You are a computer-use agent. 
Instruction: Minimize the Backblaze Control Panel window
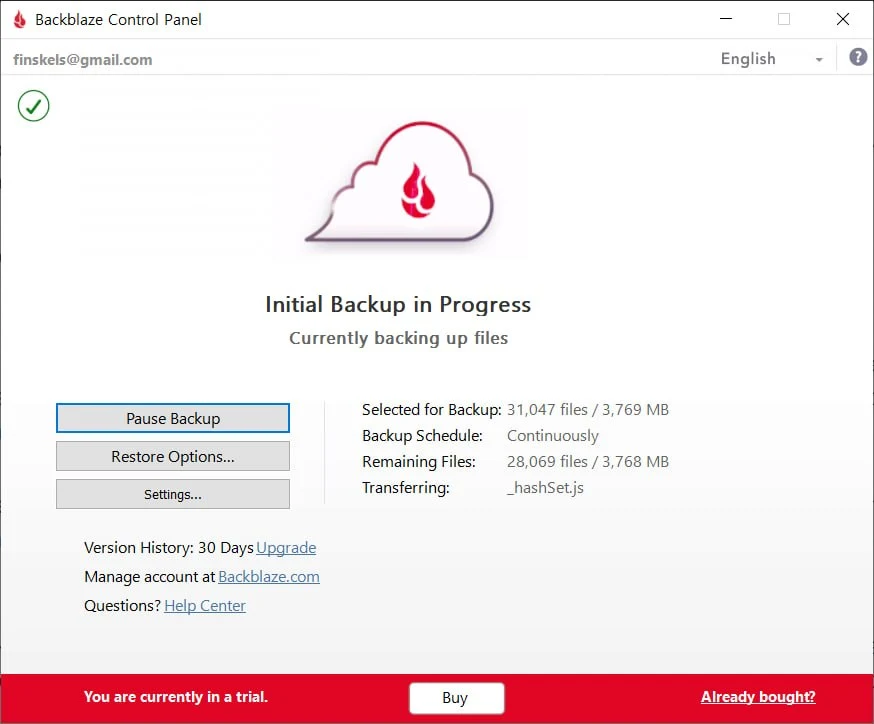tap(726, 19)
